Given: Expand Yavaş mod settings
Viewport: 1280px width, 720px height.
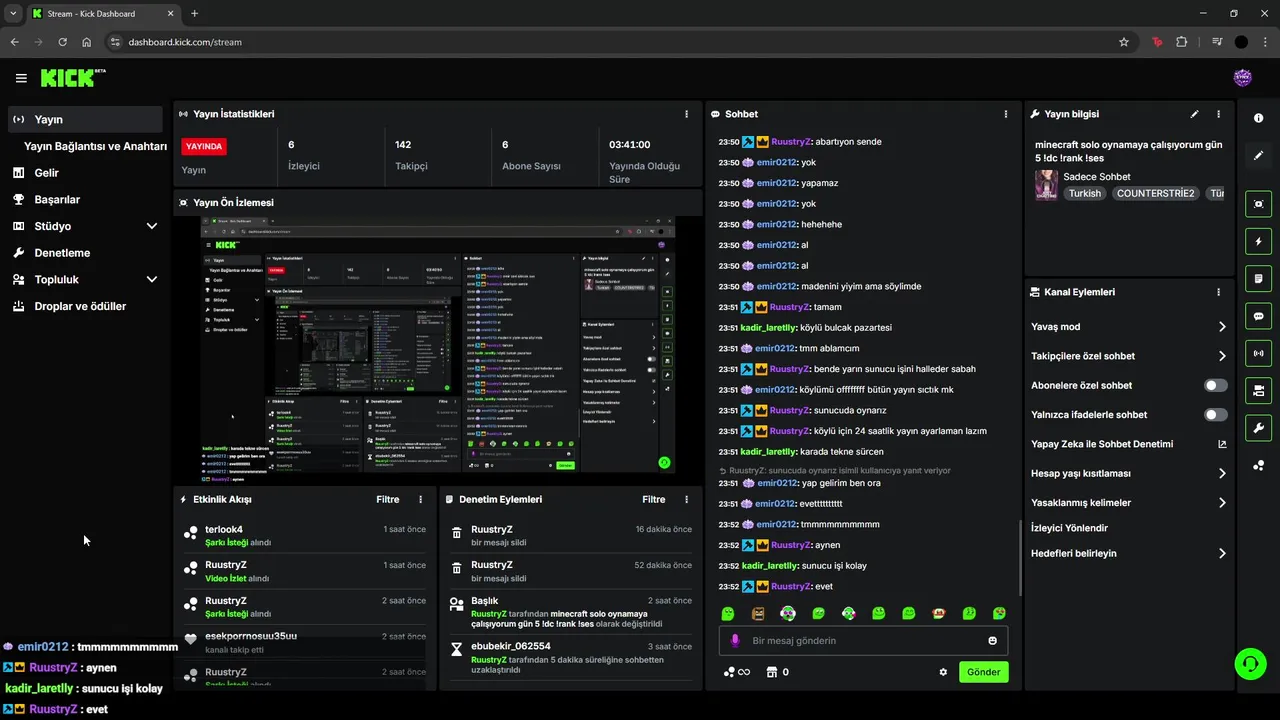Looking at the screenshot, I should [1129, 327].
